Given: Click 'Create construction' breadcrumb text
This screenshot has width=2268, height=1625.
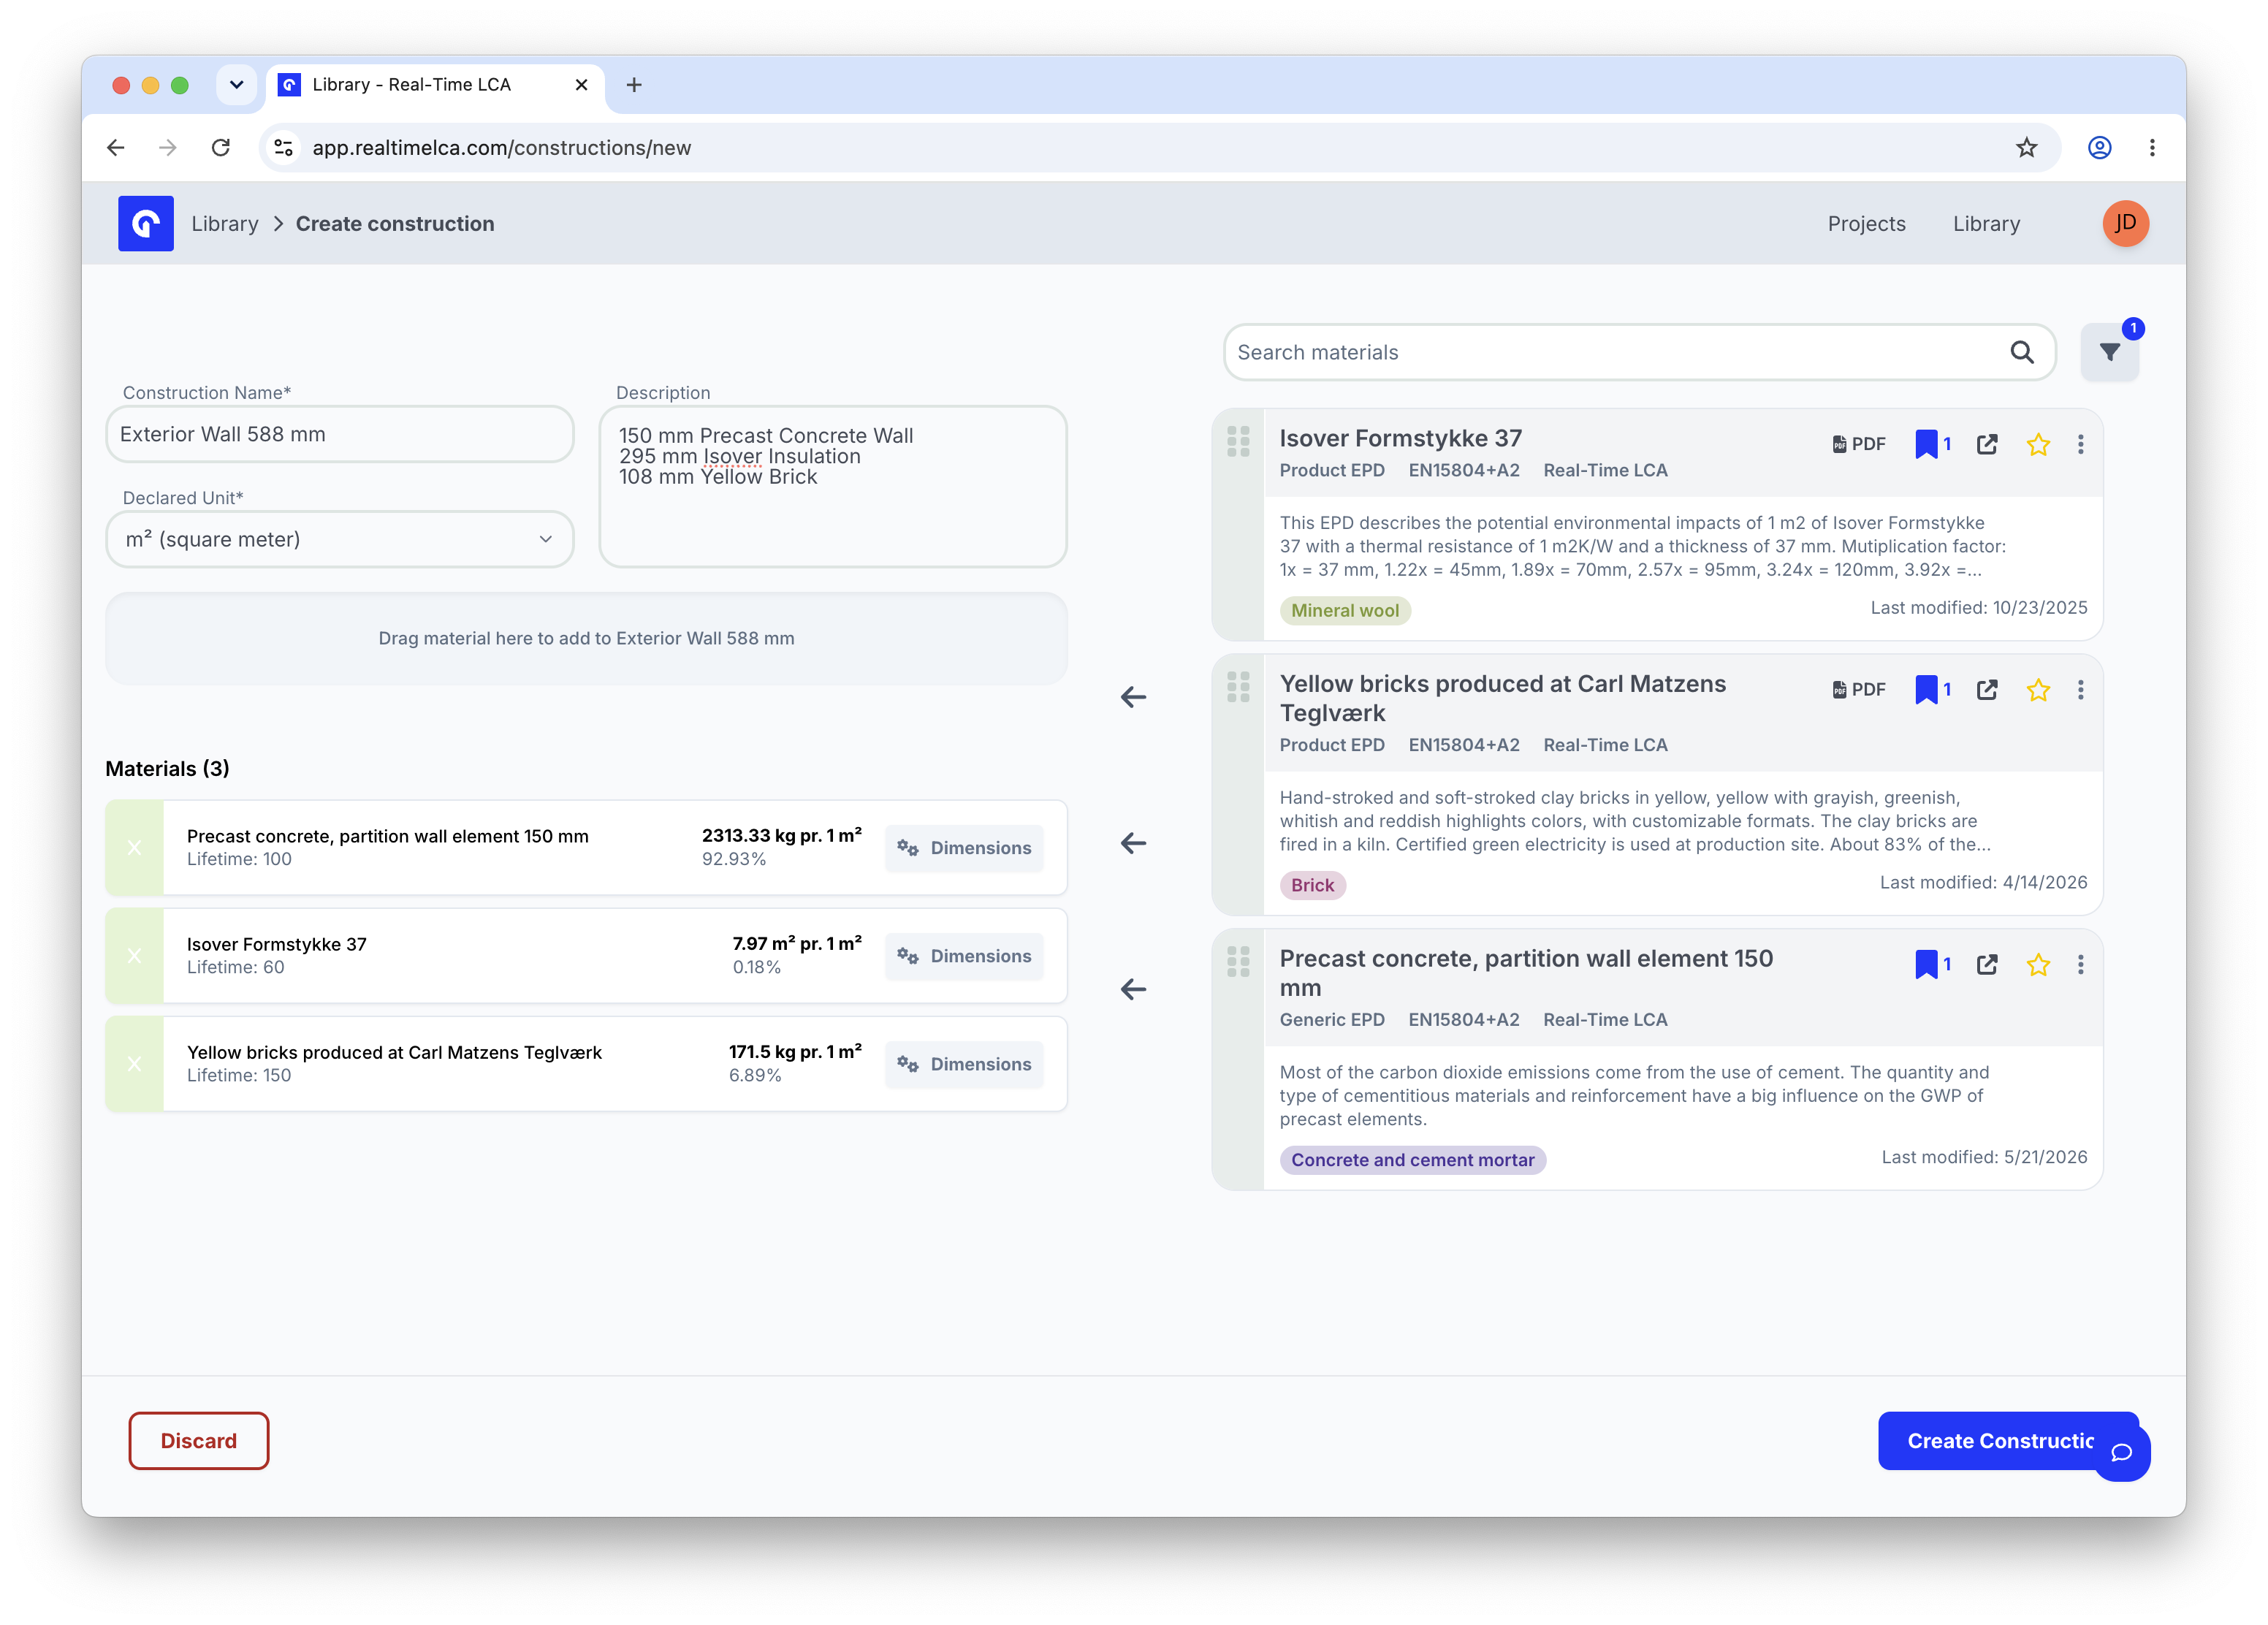Looking at the screenshot, I should tap(395, 223).
